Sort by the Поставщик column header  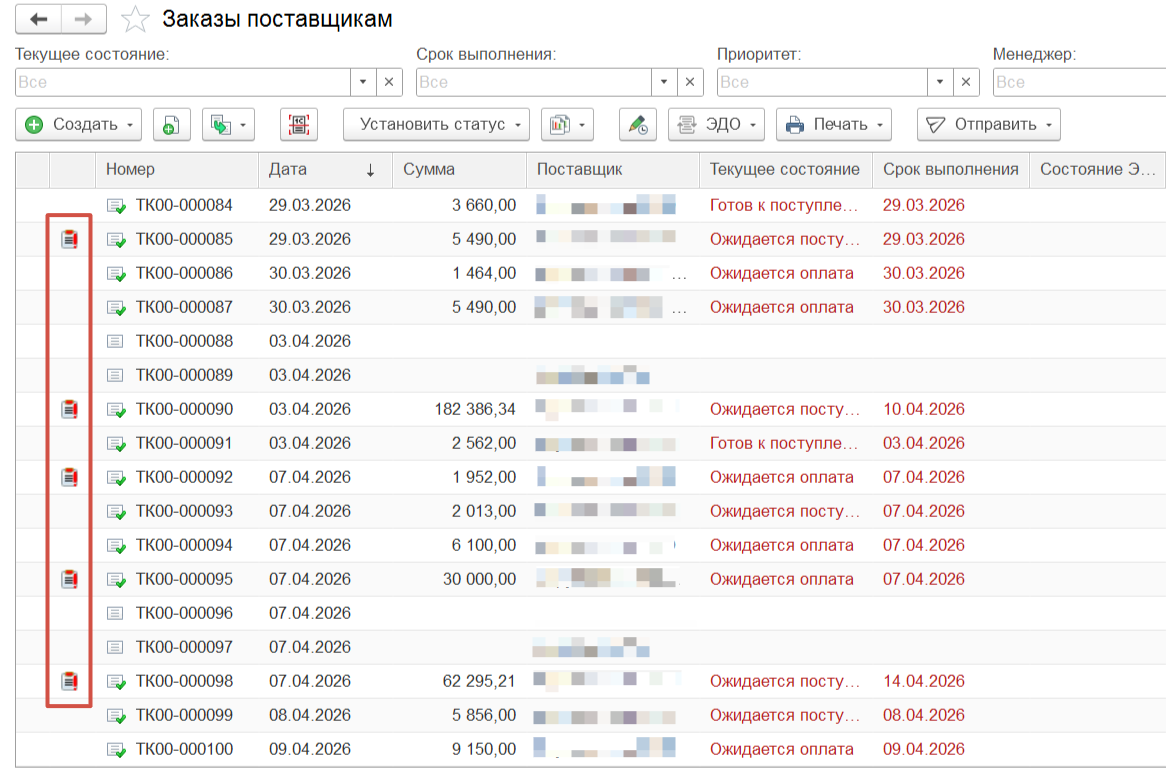coord(612,170)
